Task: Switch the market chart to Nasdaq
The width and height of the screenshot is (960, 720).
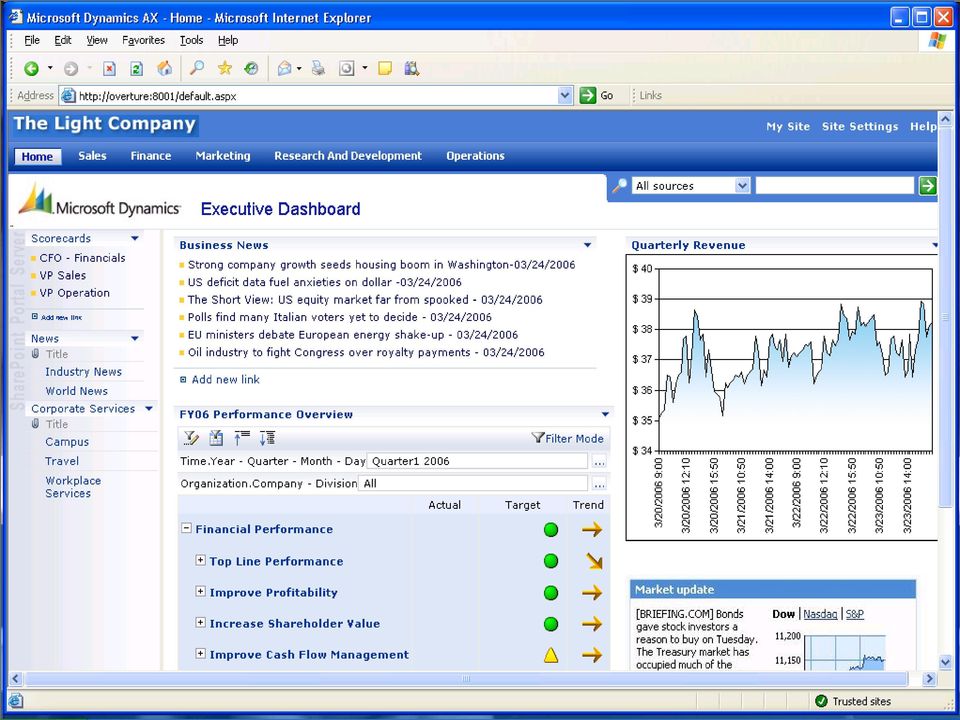Action: coord(820,614)
